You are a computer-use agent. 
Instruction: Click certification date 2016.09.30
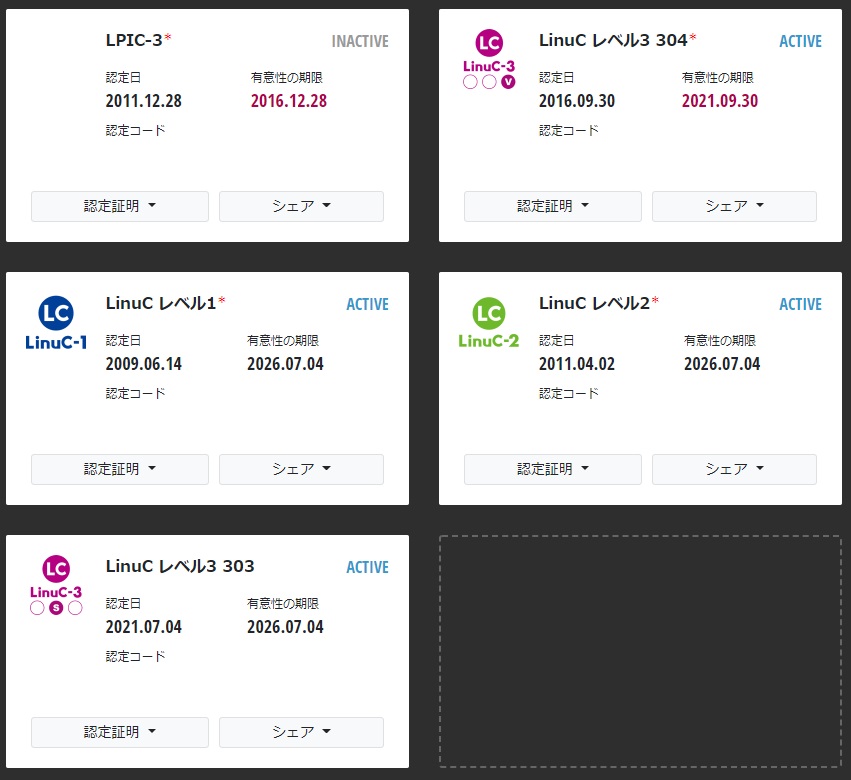(577, 101)
